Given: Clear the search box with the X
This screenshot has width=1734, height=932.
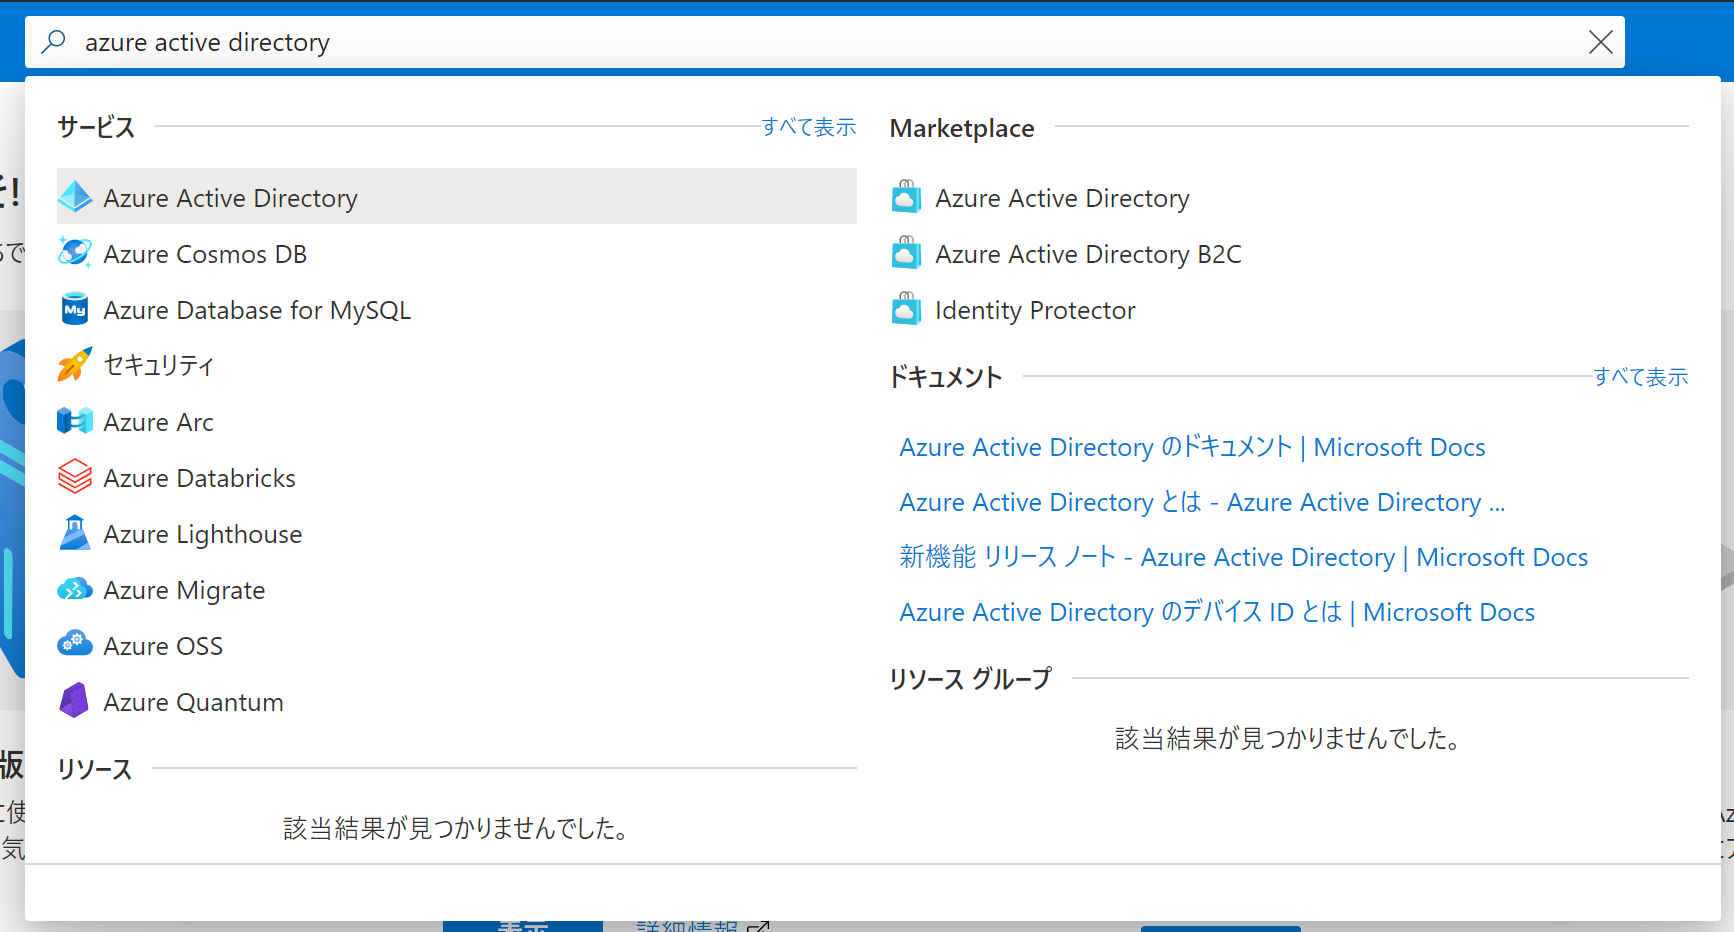Looking at the screenshot, I should click(x=1600, y=42).
